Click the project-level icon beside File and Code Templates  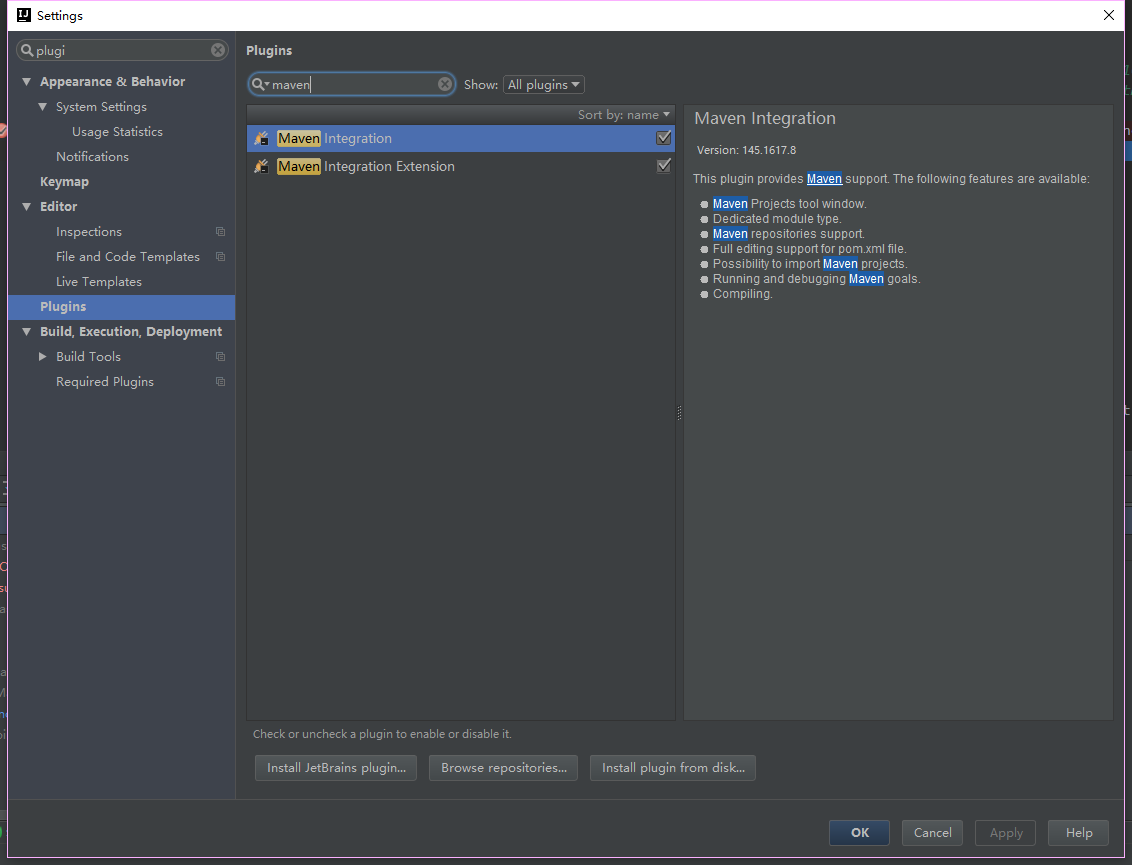pyautogui.click(x=220, y=257)
